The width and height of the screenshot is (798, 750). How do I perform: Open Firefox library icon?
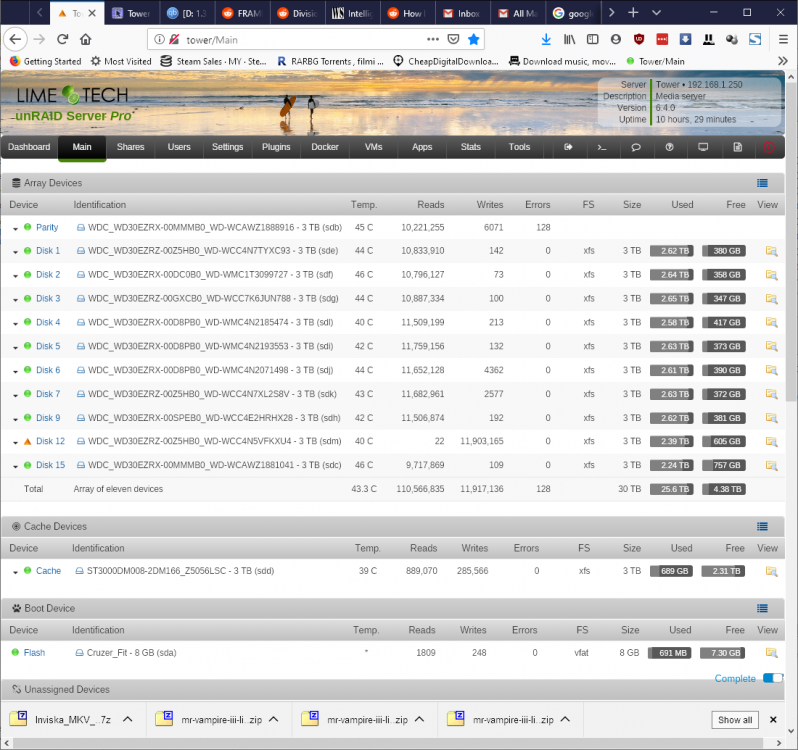tap(569, 39)
